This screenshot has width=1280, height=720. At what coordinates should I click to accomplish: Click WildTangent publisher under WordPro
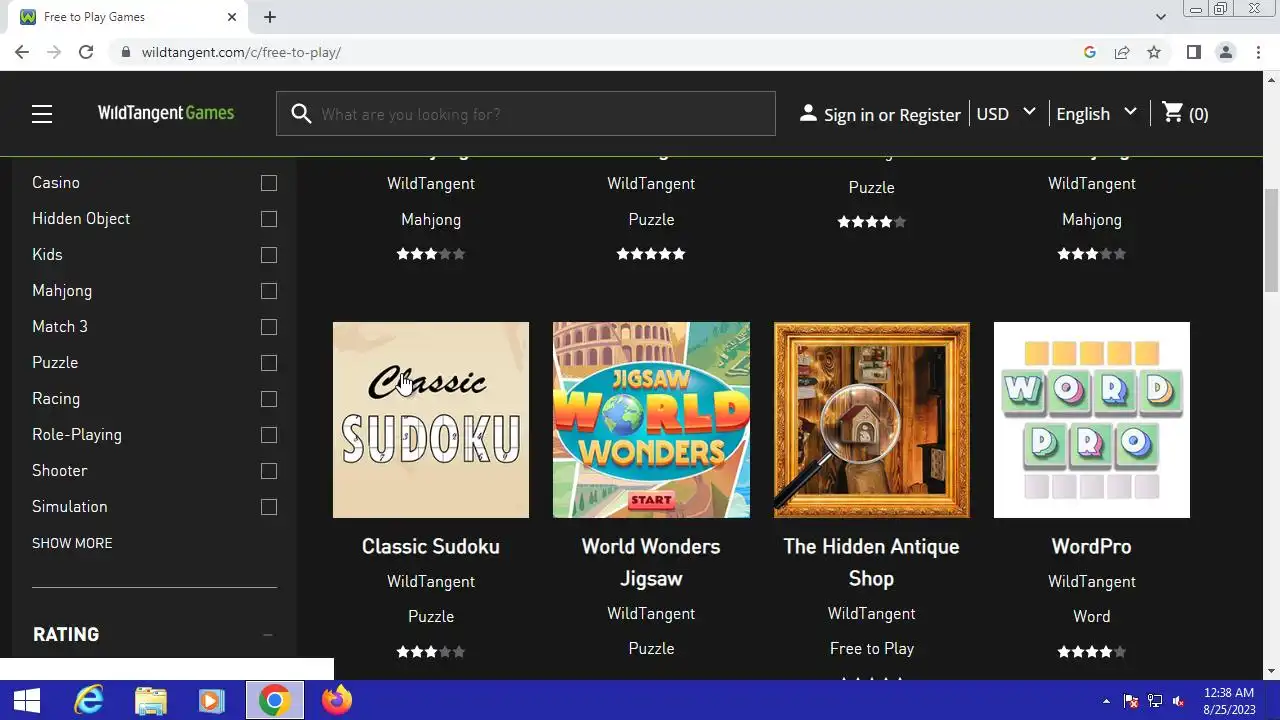[x=1092, y=581]
